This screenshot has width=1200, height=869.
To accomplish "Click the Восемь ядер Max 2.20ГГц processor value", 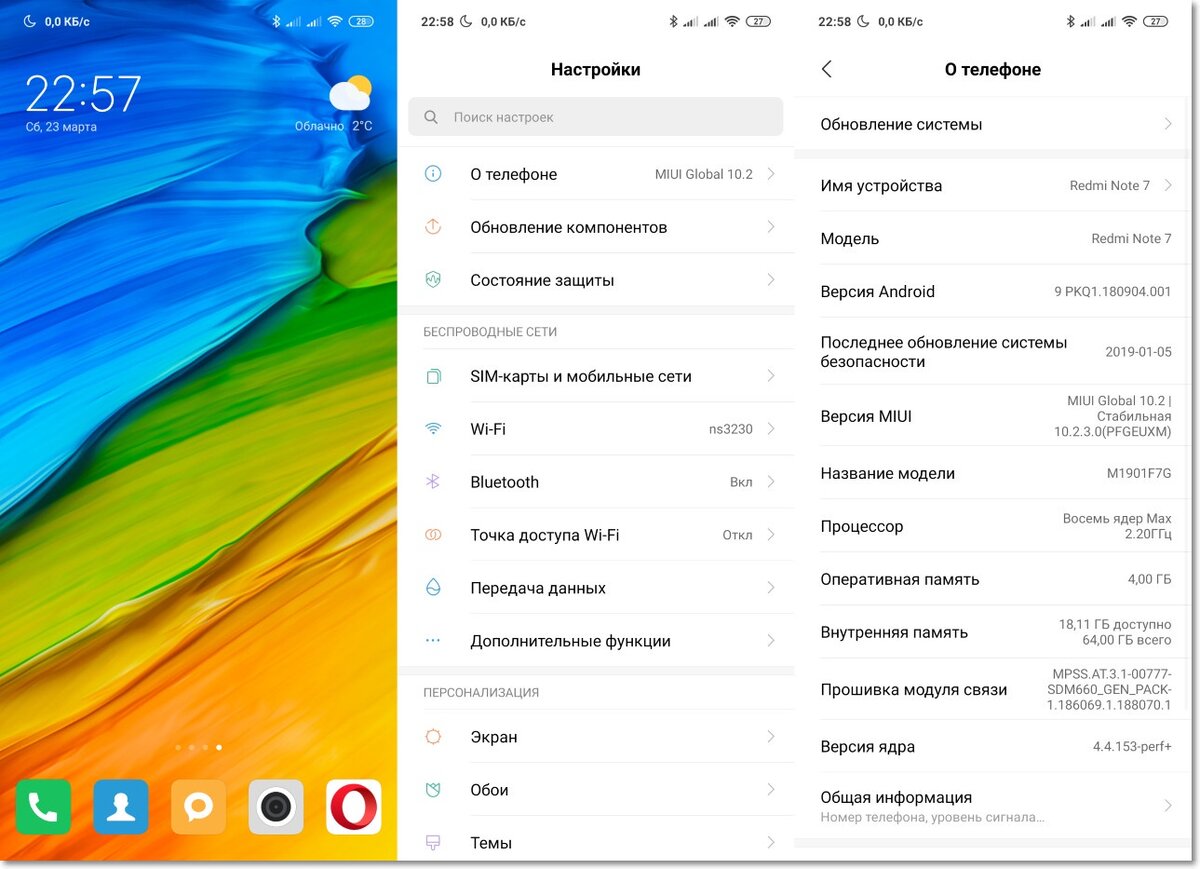I will click(x=1117, y=526).
